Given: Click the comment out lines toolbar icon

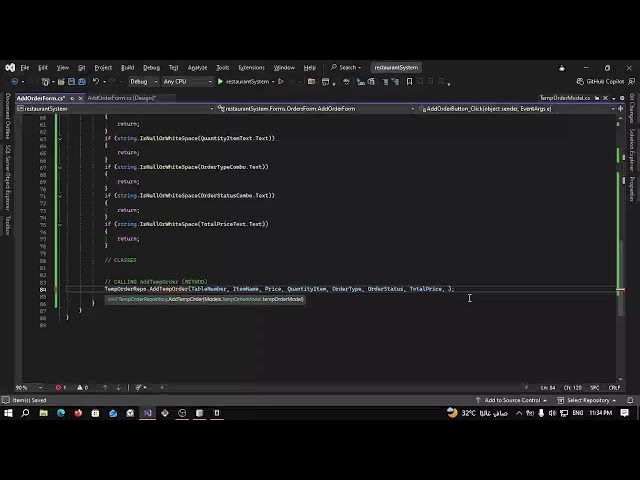Looking at the screenshot, I should [x=385, y=82].
